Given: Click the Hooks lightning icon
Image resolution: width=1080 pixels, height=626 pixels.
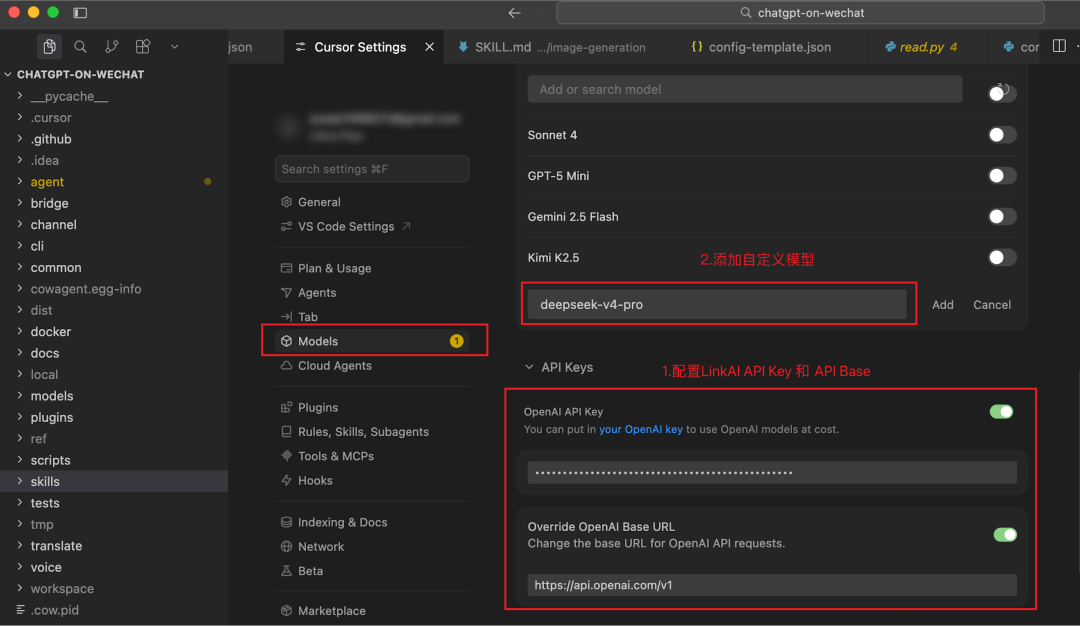Looking at the screenshot, I should click(x=287, y=480).
